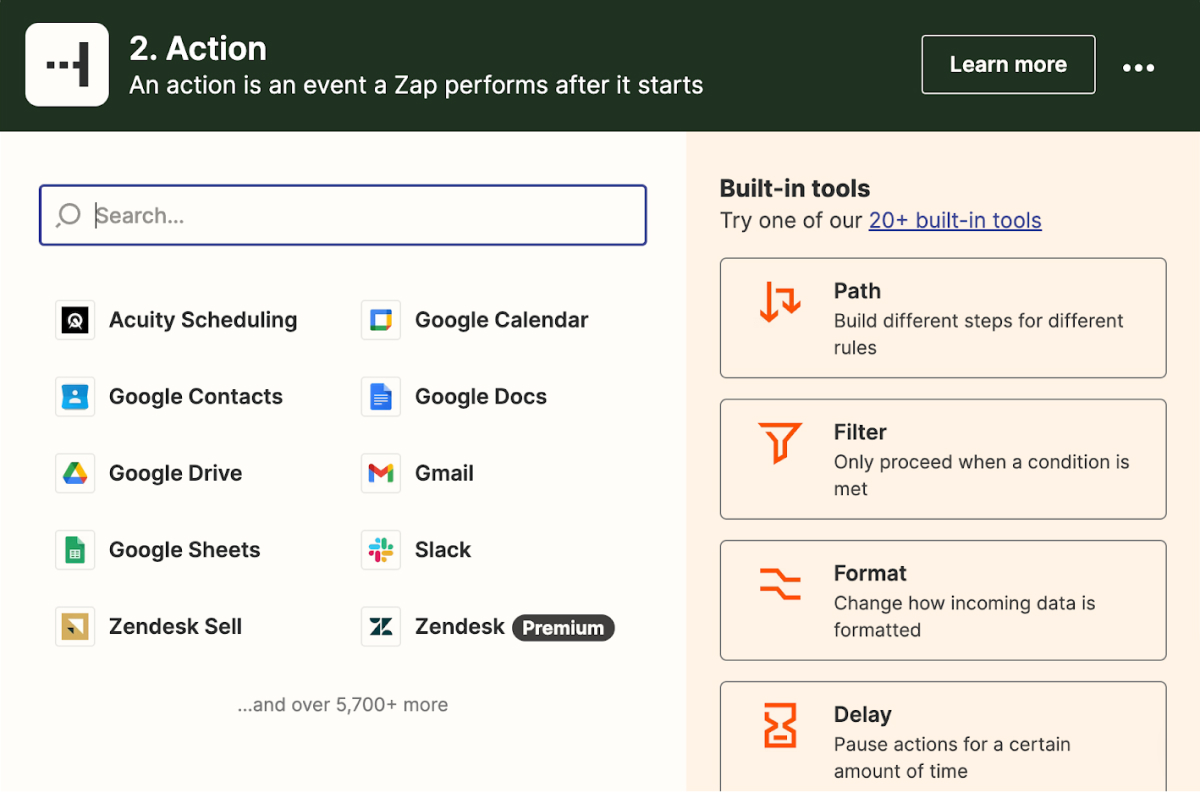Screen dimensions: 1200x792
Task: Click the Zendesk Premium badge
Action: point(563,628)
